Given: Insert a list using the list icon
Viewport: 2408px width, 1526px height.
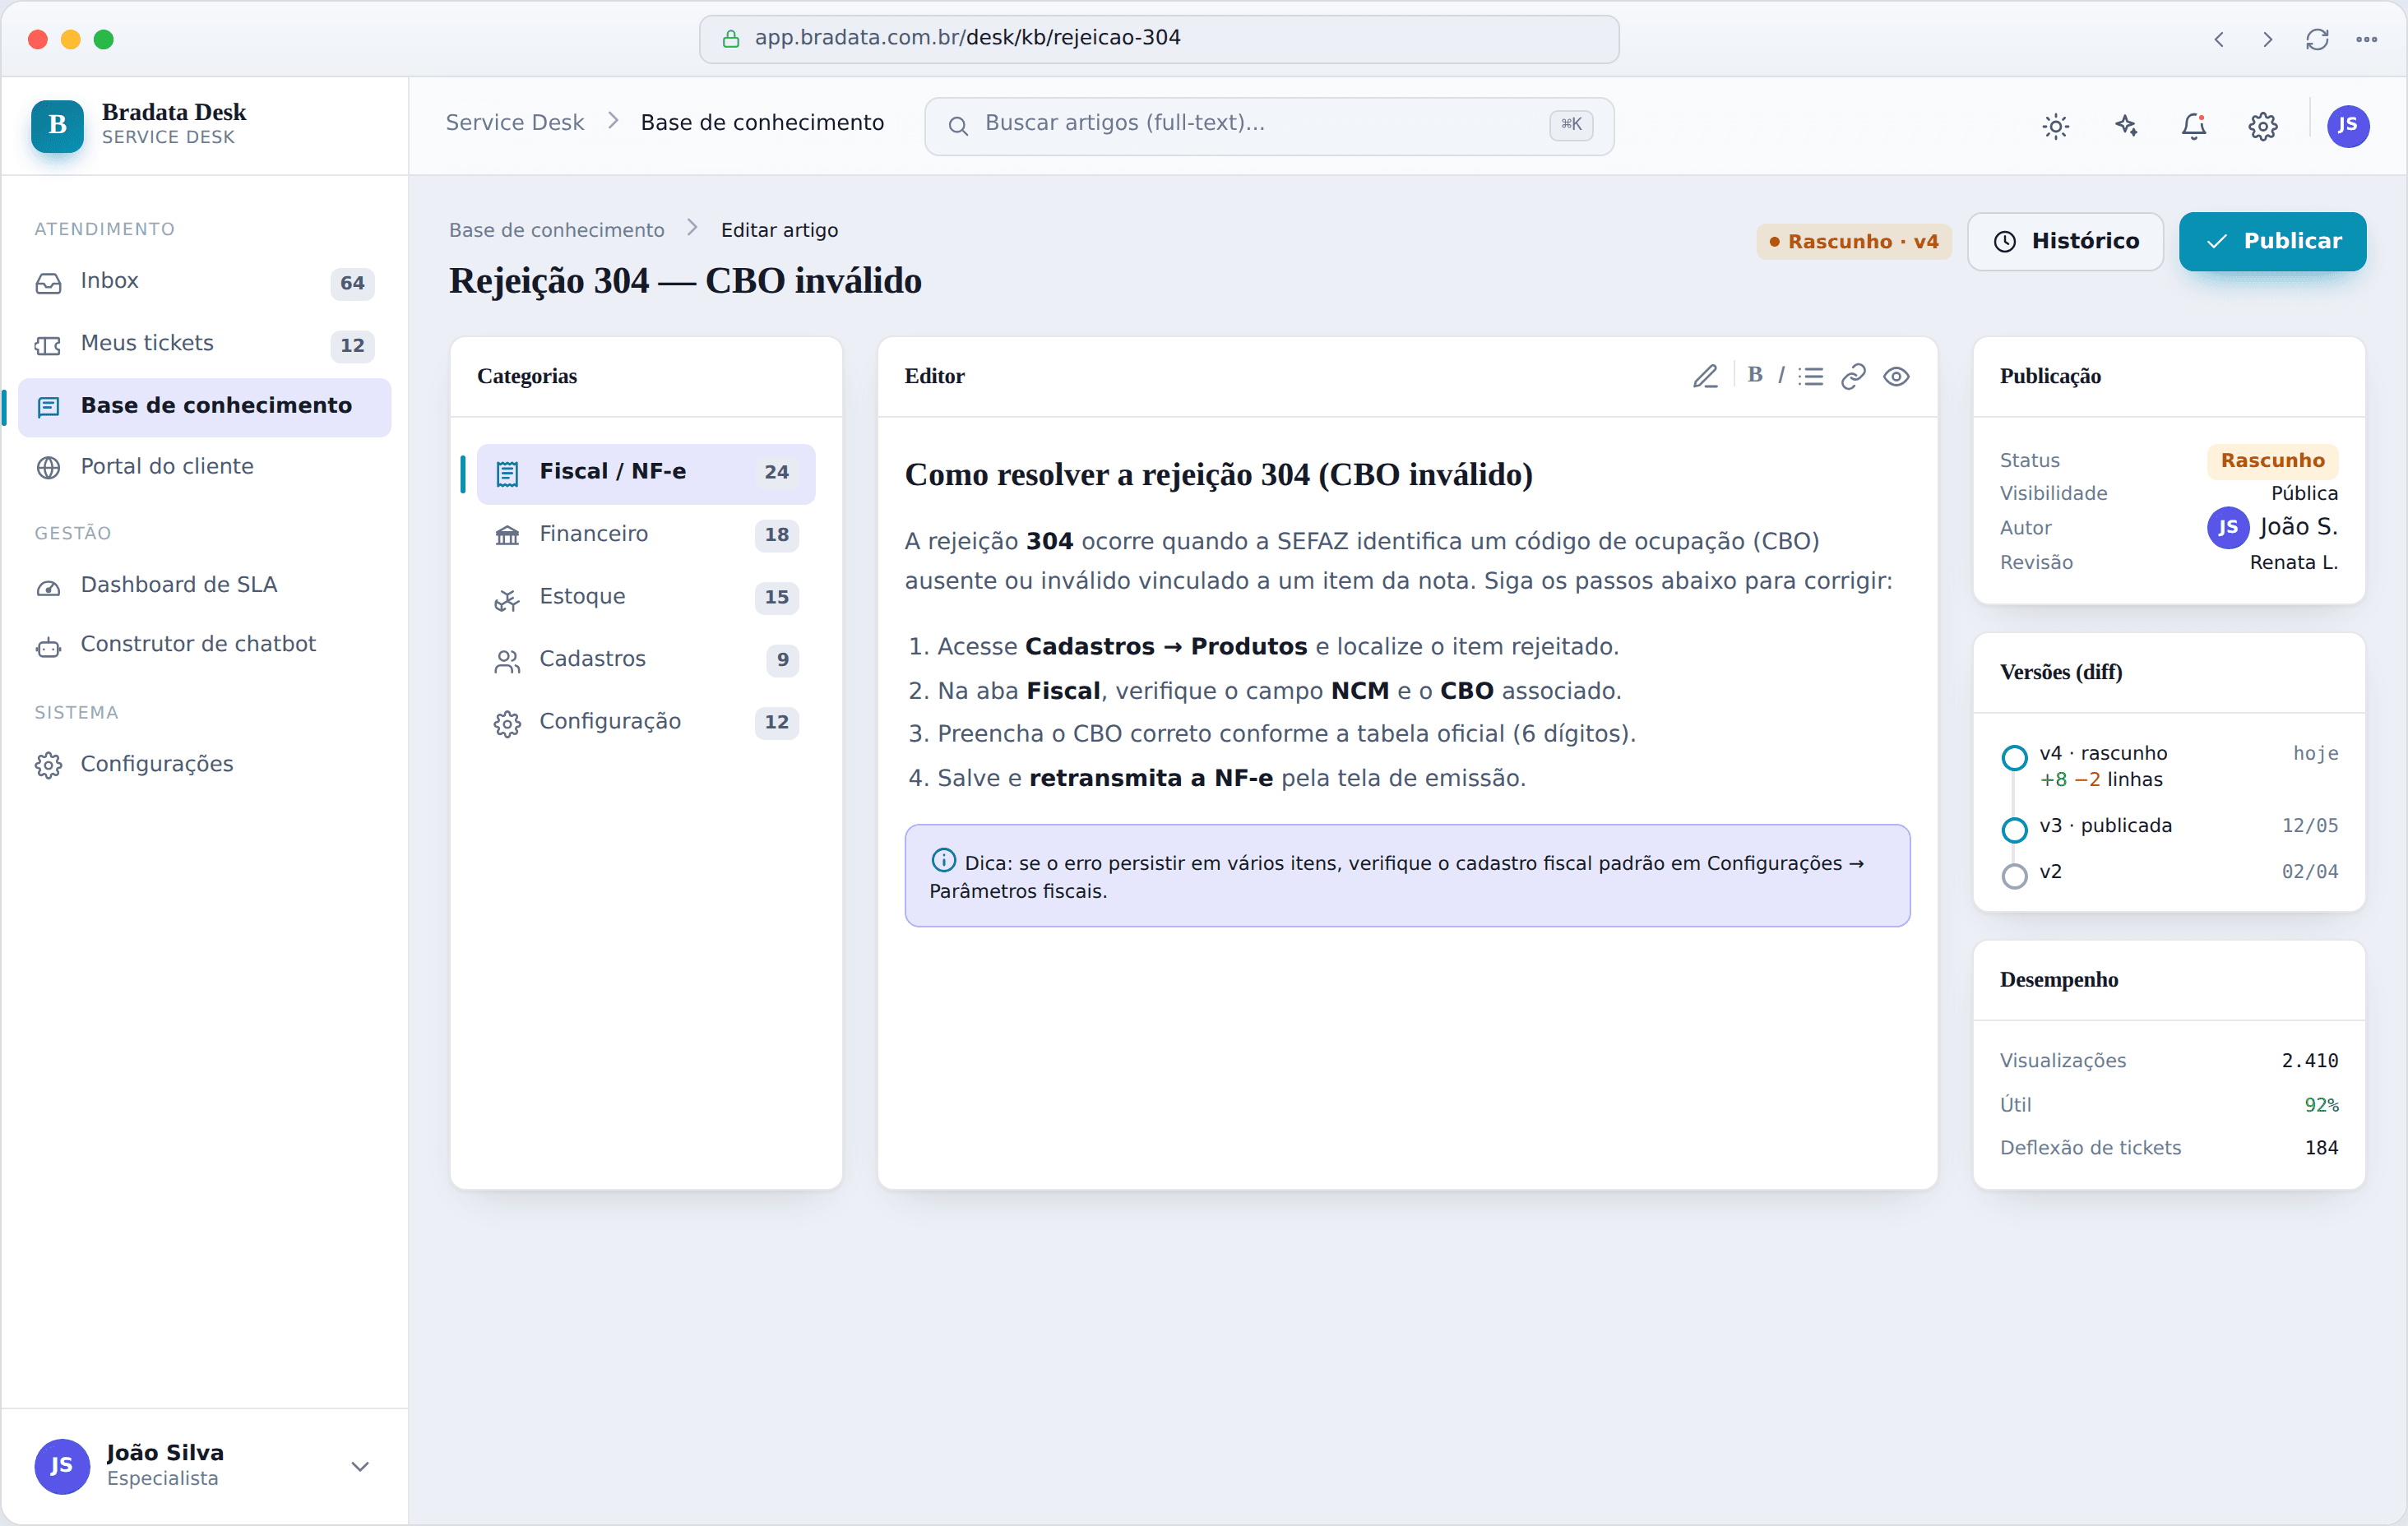Looking at the screenshot, I should click(x=1811, y=376).
